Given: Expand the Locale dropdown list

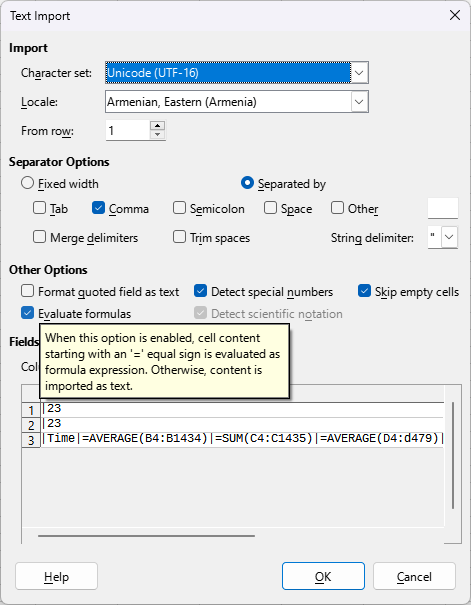Looking at the screenshot, I should pyautogui.click(x=359, y=102).
